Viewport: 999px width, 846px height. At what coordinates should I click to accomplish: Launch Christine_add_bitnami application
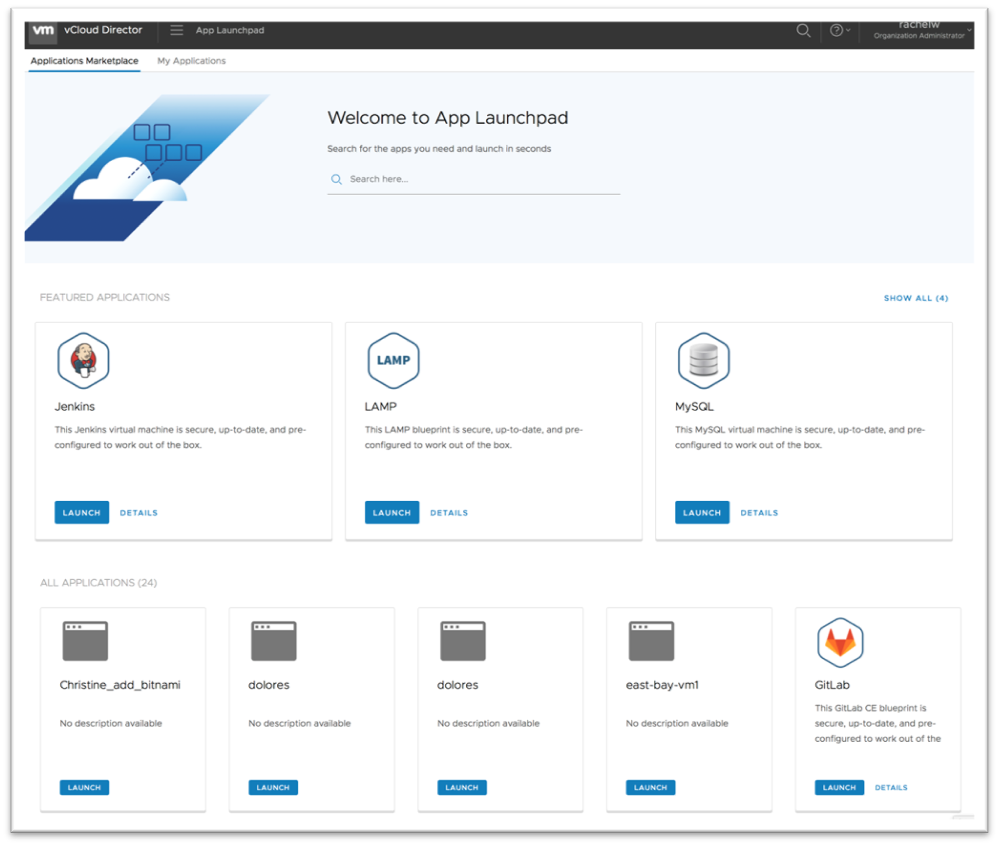84,787
